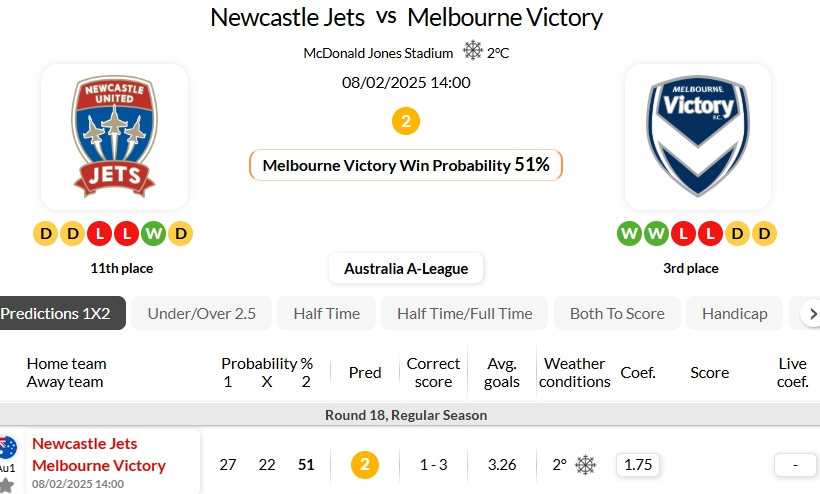Click the Newcastle Jets team logo
820x494 pixels.
[x=114, y=136]
